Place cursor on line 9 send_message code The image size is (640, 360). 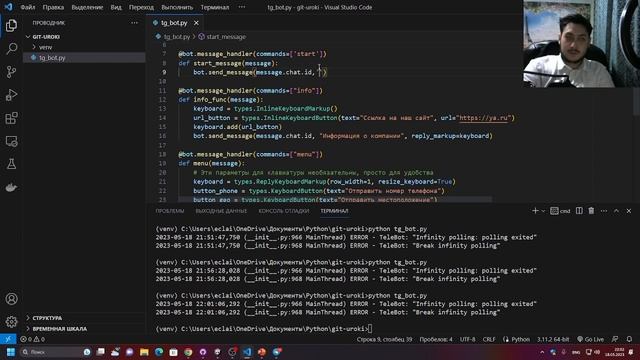tap(260, 72)
